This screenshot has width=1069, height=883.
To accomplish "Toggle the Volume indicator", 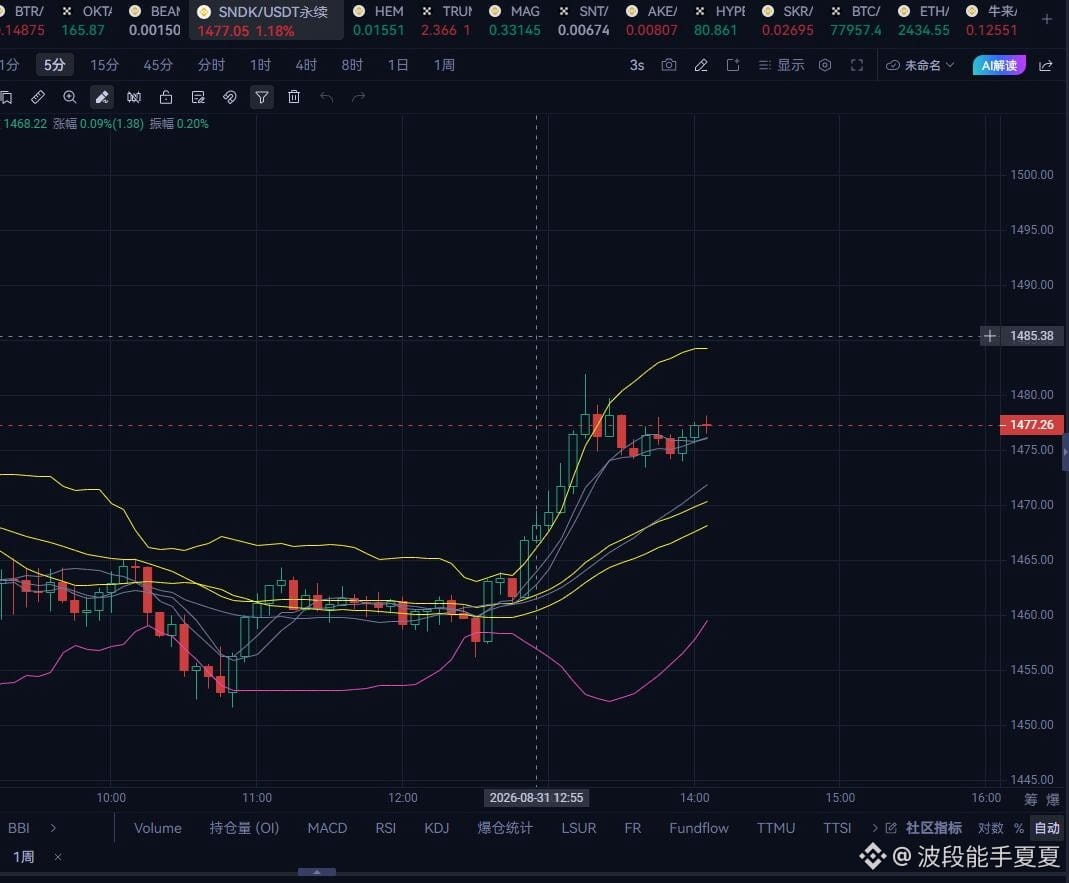I will coord(157,828).
